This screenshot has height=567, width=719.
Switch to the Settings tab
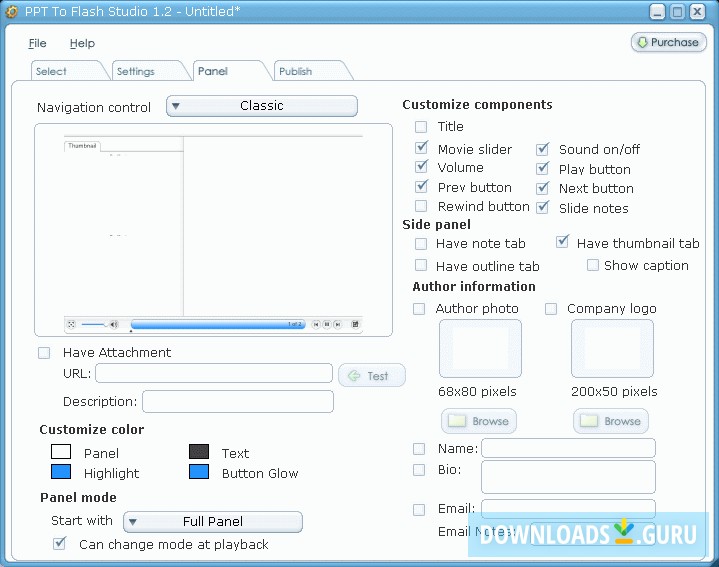point(150,71)
